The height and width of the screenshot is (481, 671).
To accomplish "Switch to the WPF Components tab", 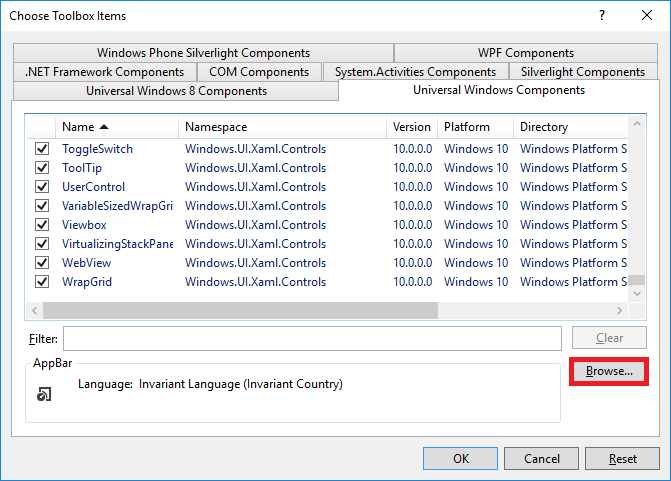I will tap(525, 53).
